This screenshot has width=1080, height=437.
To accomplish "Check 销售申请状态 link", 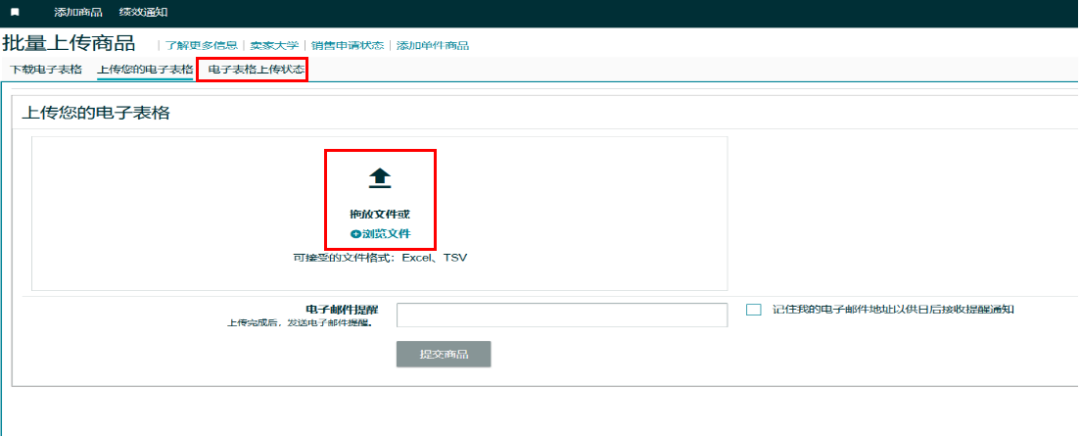I will pos(347,45).
